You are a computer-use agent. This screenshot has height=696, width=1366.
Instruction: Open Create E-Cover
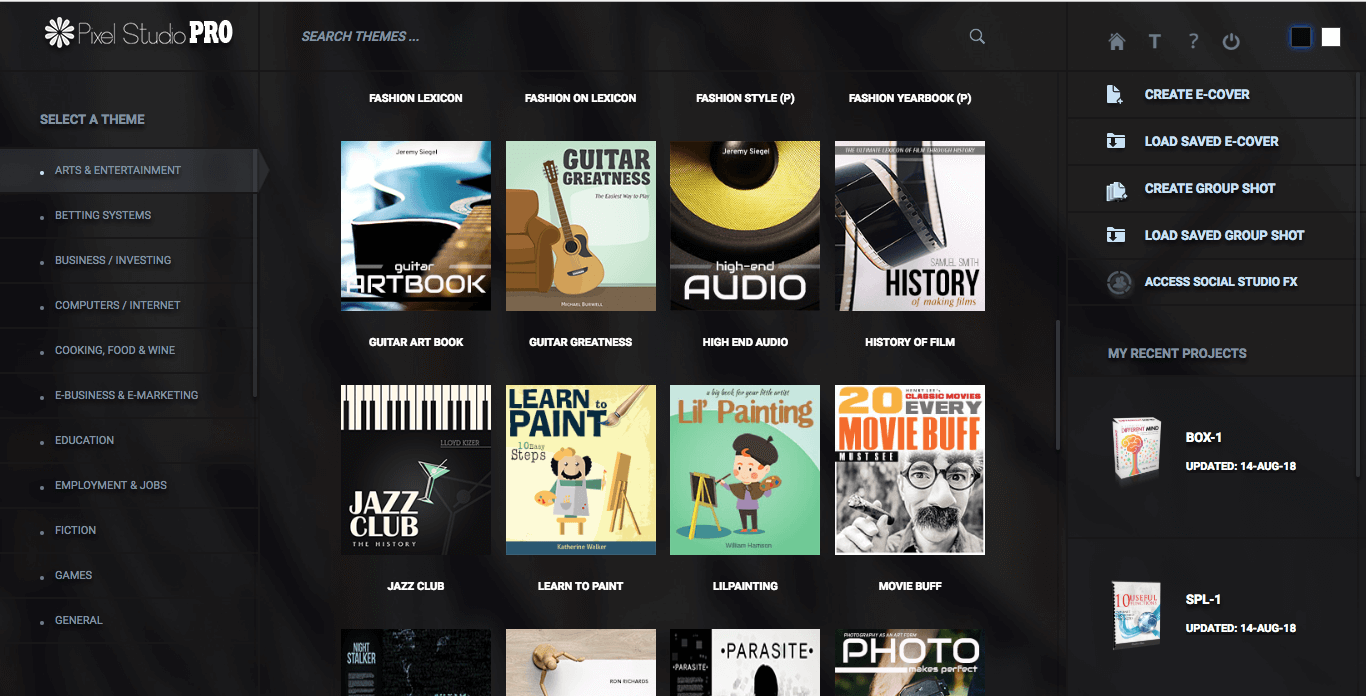click(1197, 94)
